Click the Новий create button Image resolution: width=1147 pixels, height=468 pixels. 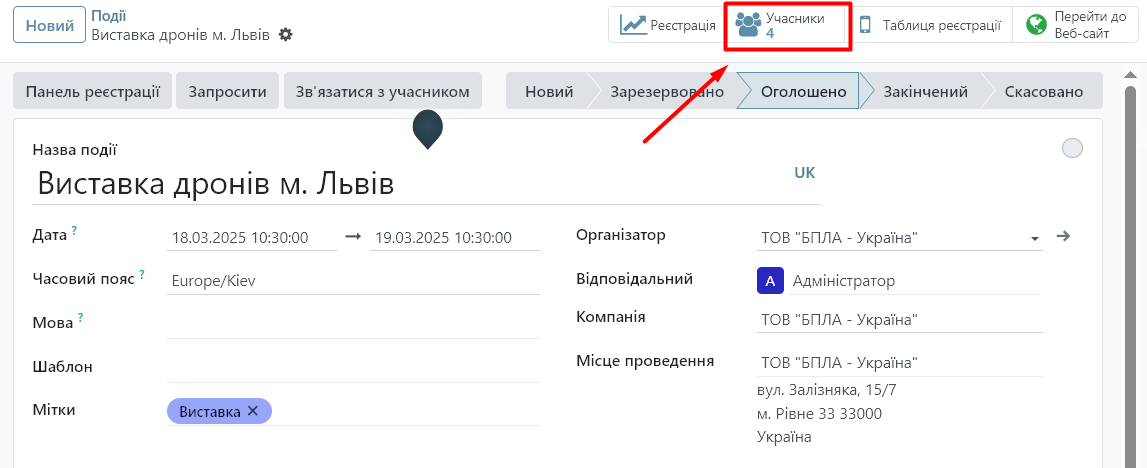coord(49,26)
